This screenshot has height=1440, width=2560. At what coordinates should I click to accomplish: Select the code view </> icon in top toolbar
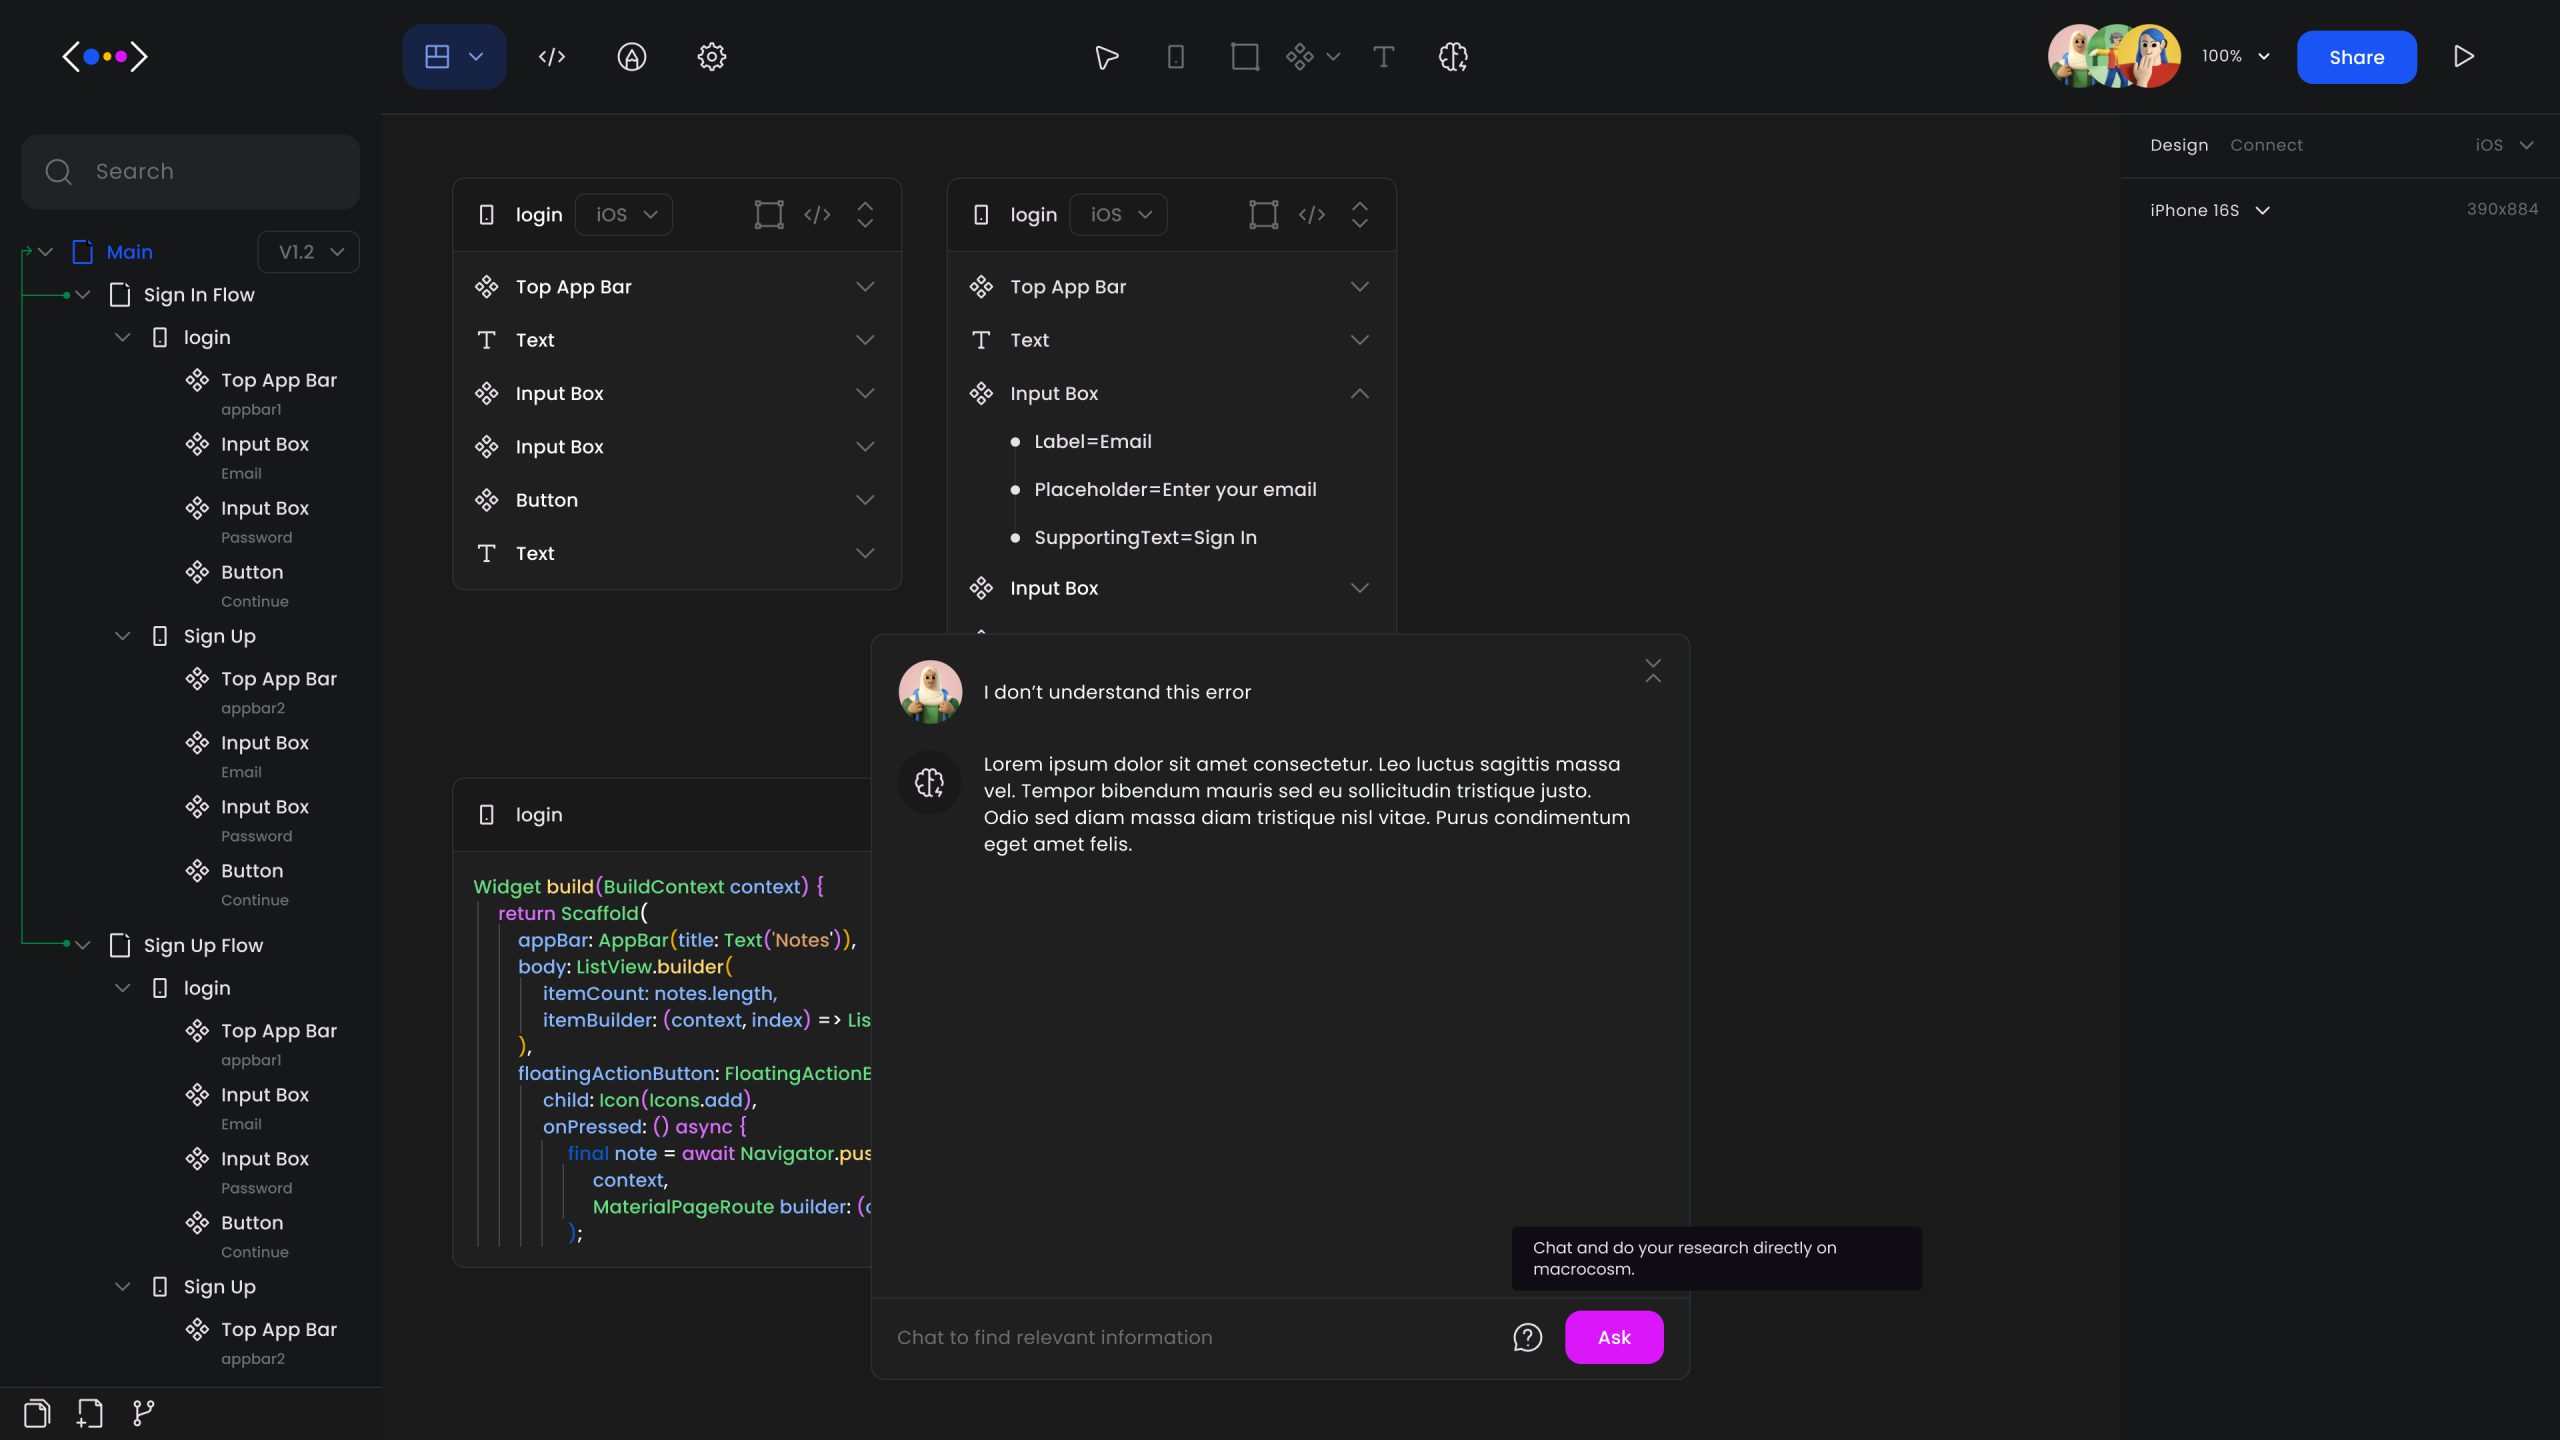coord(551,56)
